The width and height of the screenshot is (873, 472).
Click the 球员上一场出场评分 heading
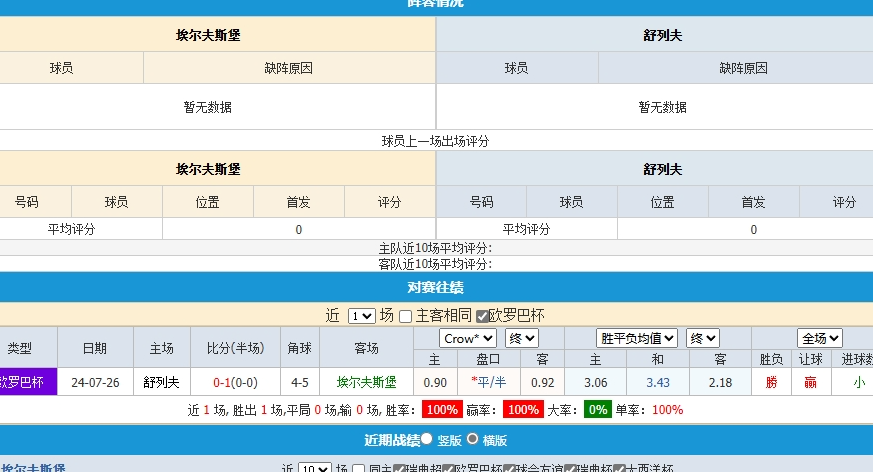435,141
